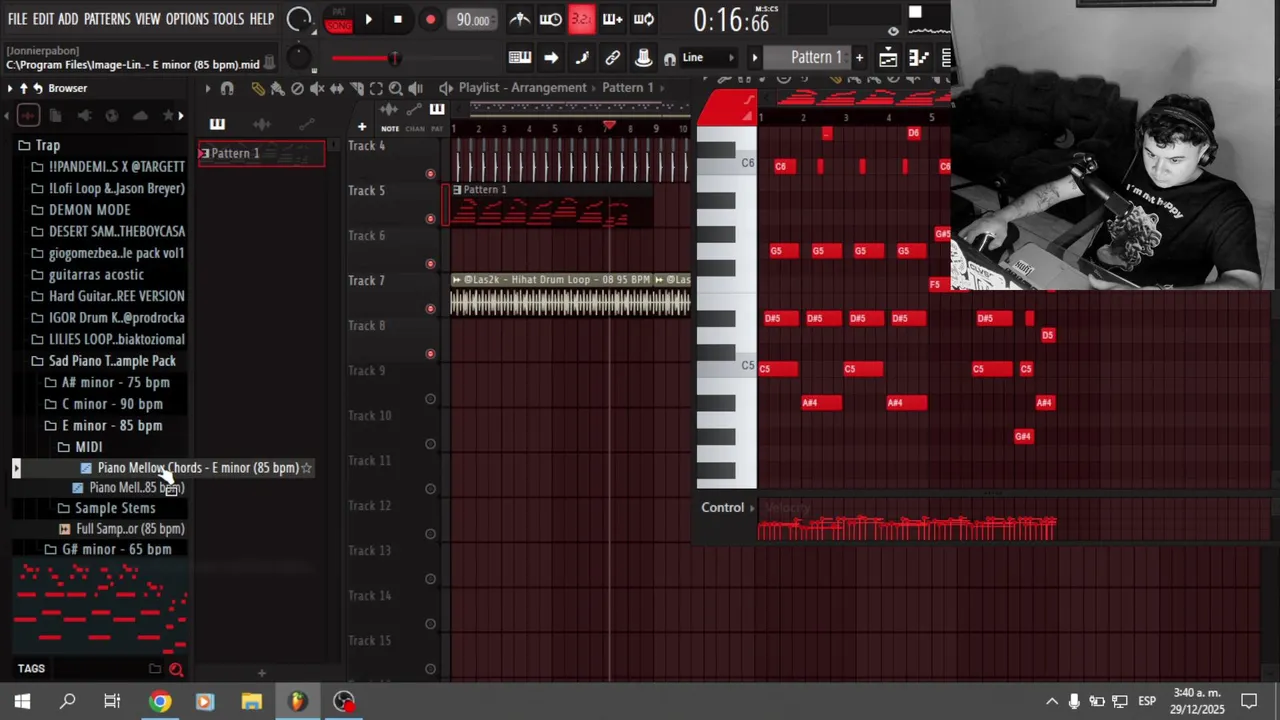Toggle the 3.2.1 countdown before recording
This screenshot has width=1280, height=720.
tap(581, 19)
